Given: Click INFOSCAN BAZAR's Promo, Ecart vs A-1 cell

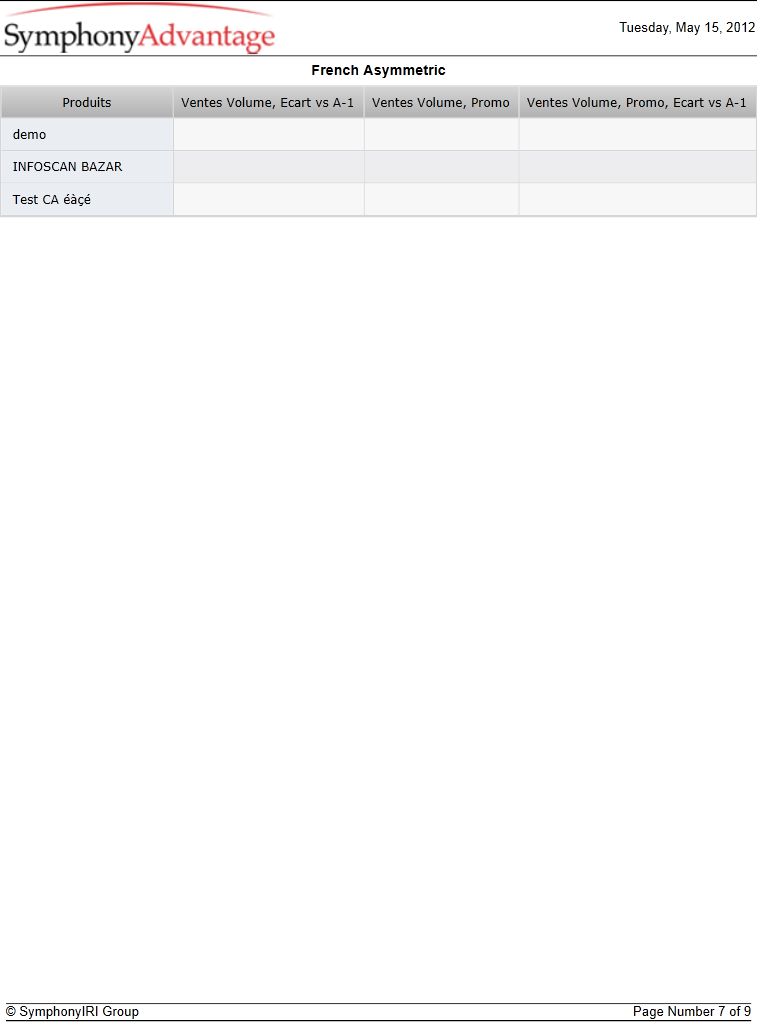Looking at the screenshot, I should point(638,166).
